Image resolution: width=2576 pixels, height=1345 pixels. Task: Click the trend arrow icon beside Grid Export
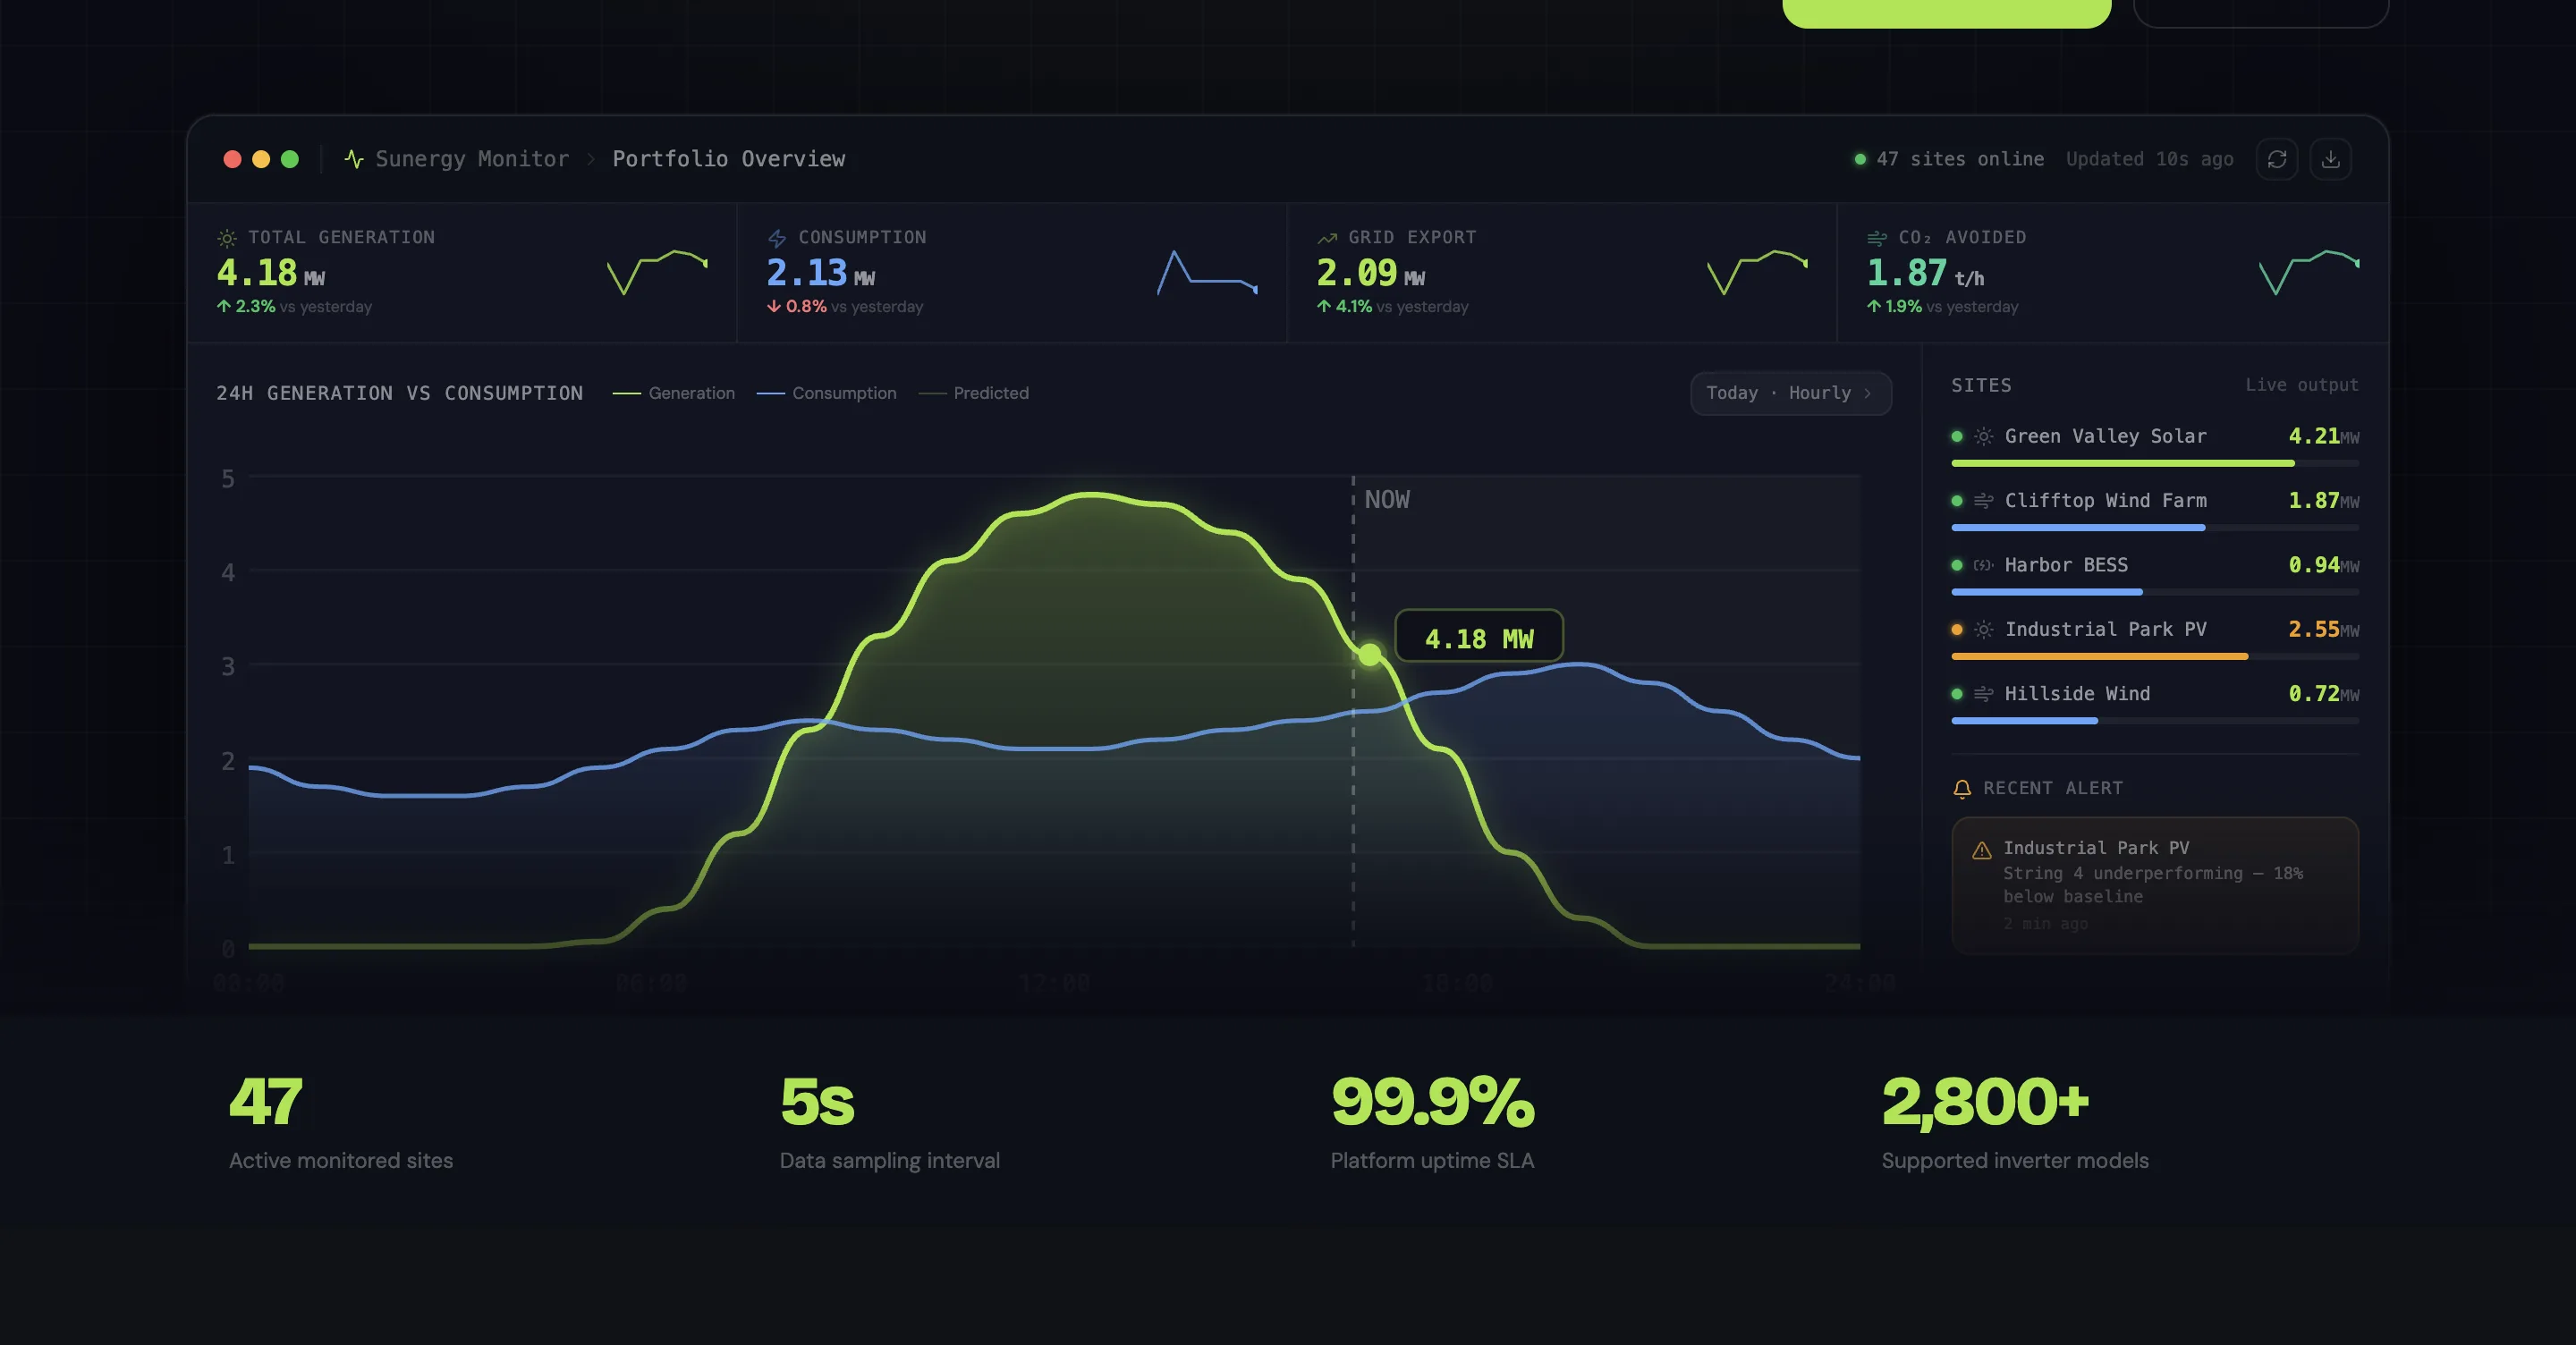click(x=1326, y=238)
